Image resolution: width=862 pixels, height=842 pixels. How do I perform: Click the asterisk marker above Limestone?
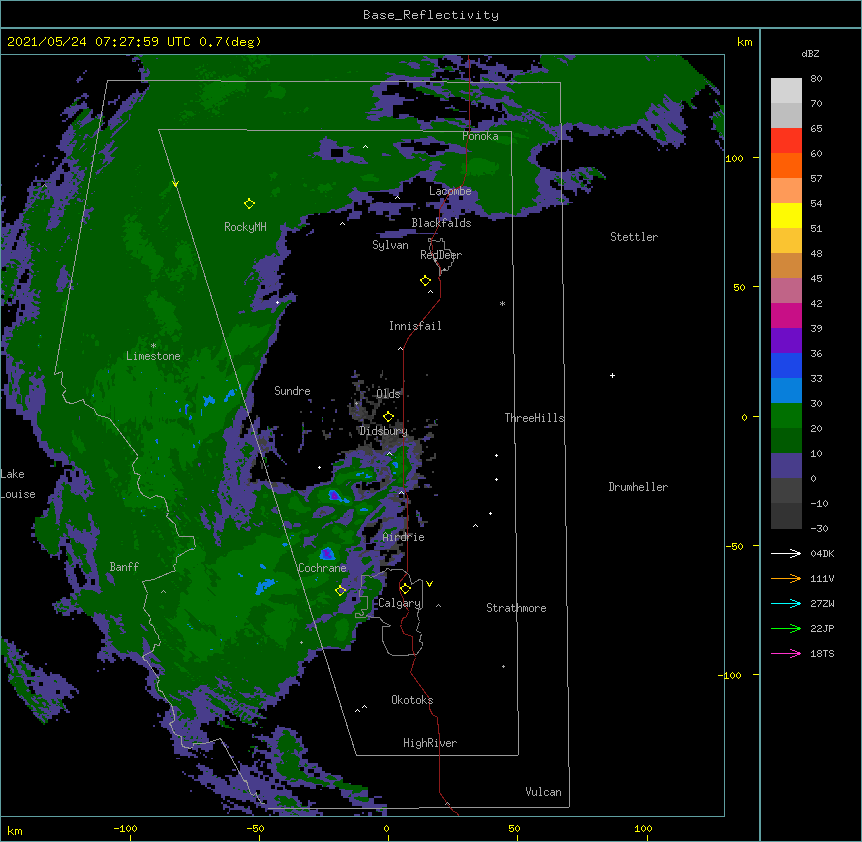[x=153, y=346]
